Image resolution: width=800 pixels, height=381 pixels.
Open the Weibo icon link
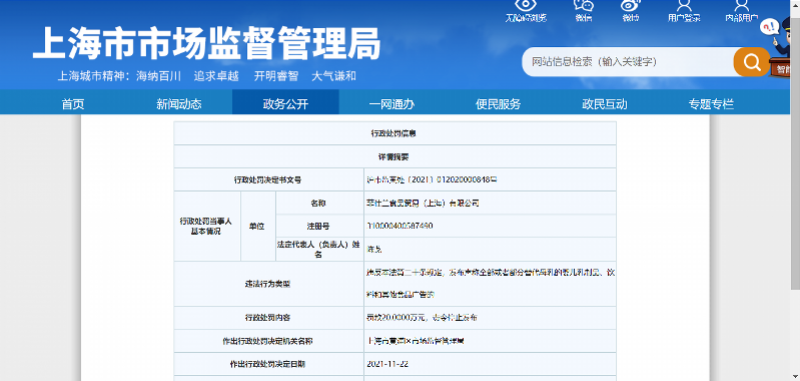tap(631, 6)
